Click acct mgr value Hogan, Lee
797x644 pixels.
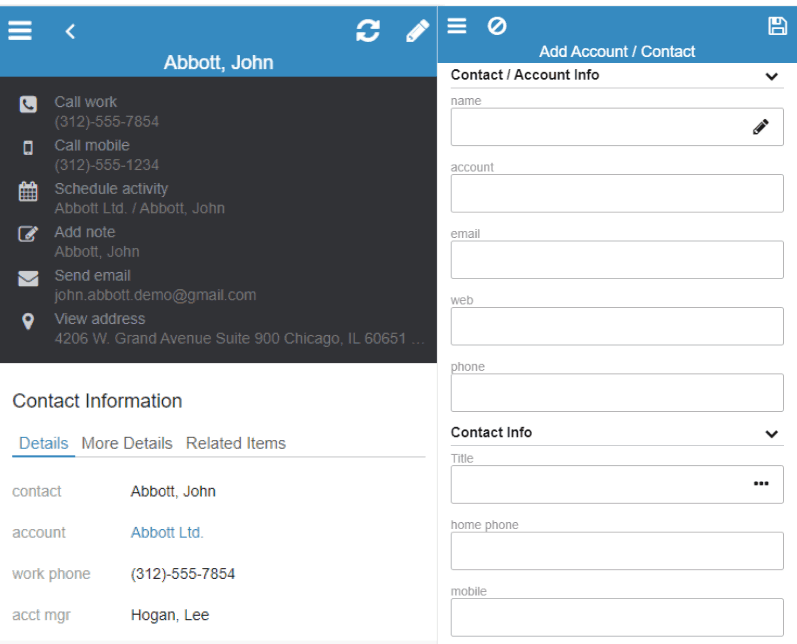[x=170, y=615]
